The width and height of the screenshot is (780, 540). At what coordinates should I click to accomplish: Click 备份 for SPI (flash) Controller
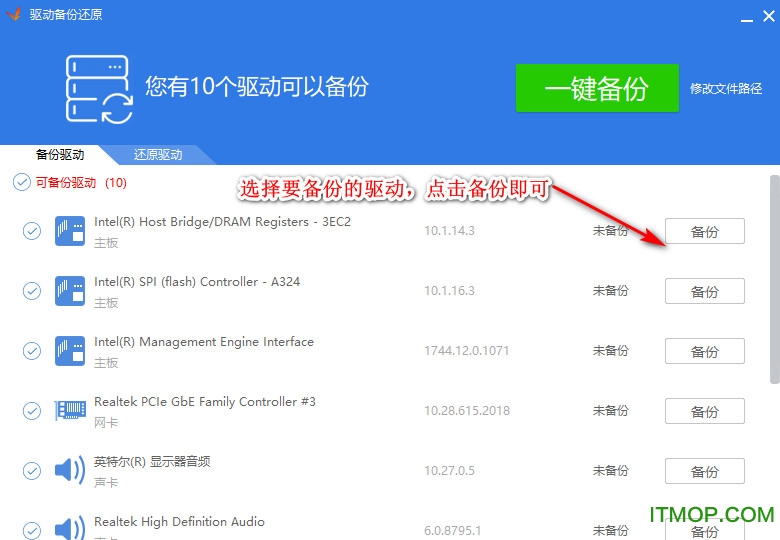pos(704,291)
